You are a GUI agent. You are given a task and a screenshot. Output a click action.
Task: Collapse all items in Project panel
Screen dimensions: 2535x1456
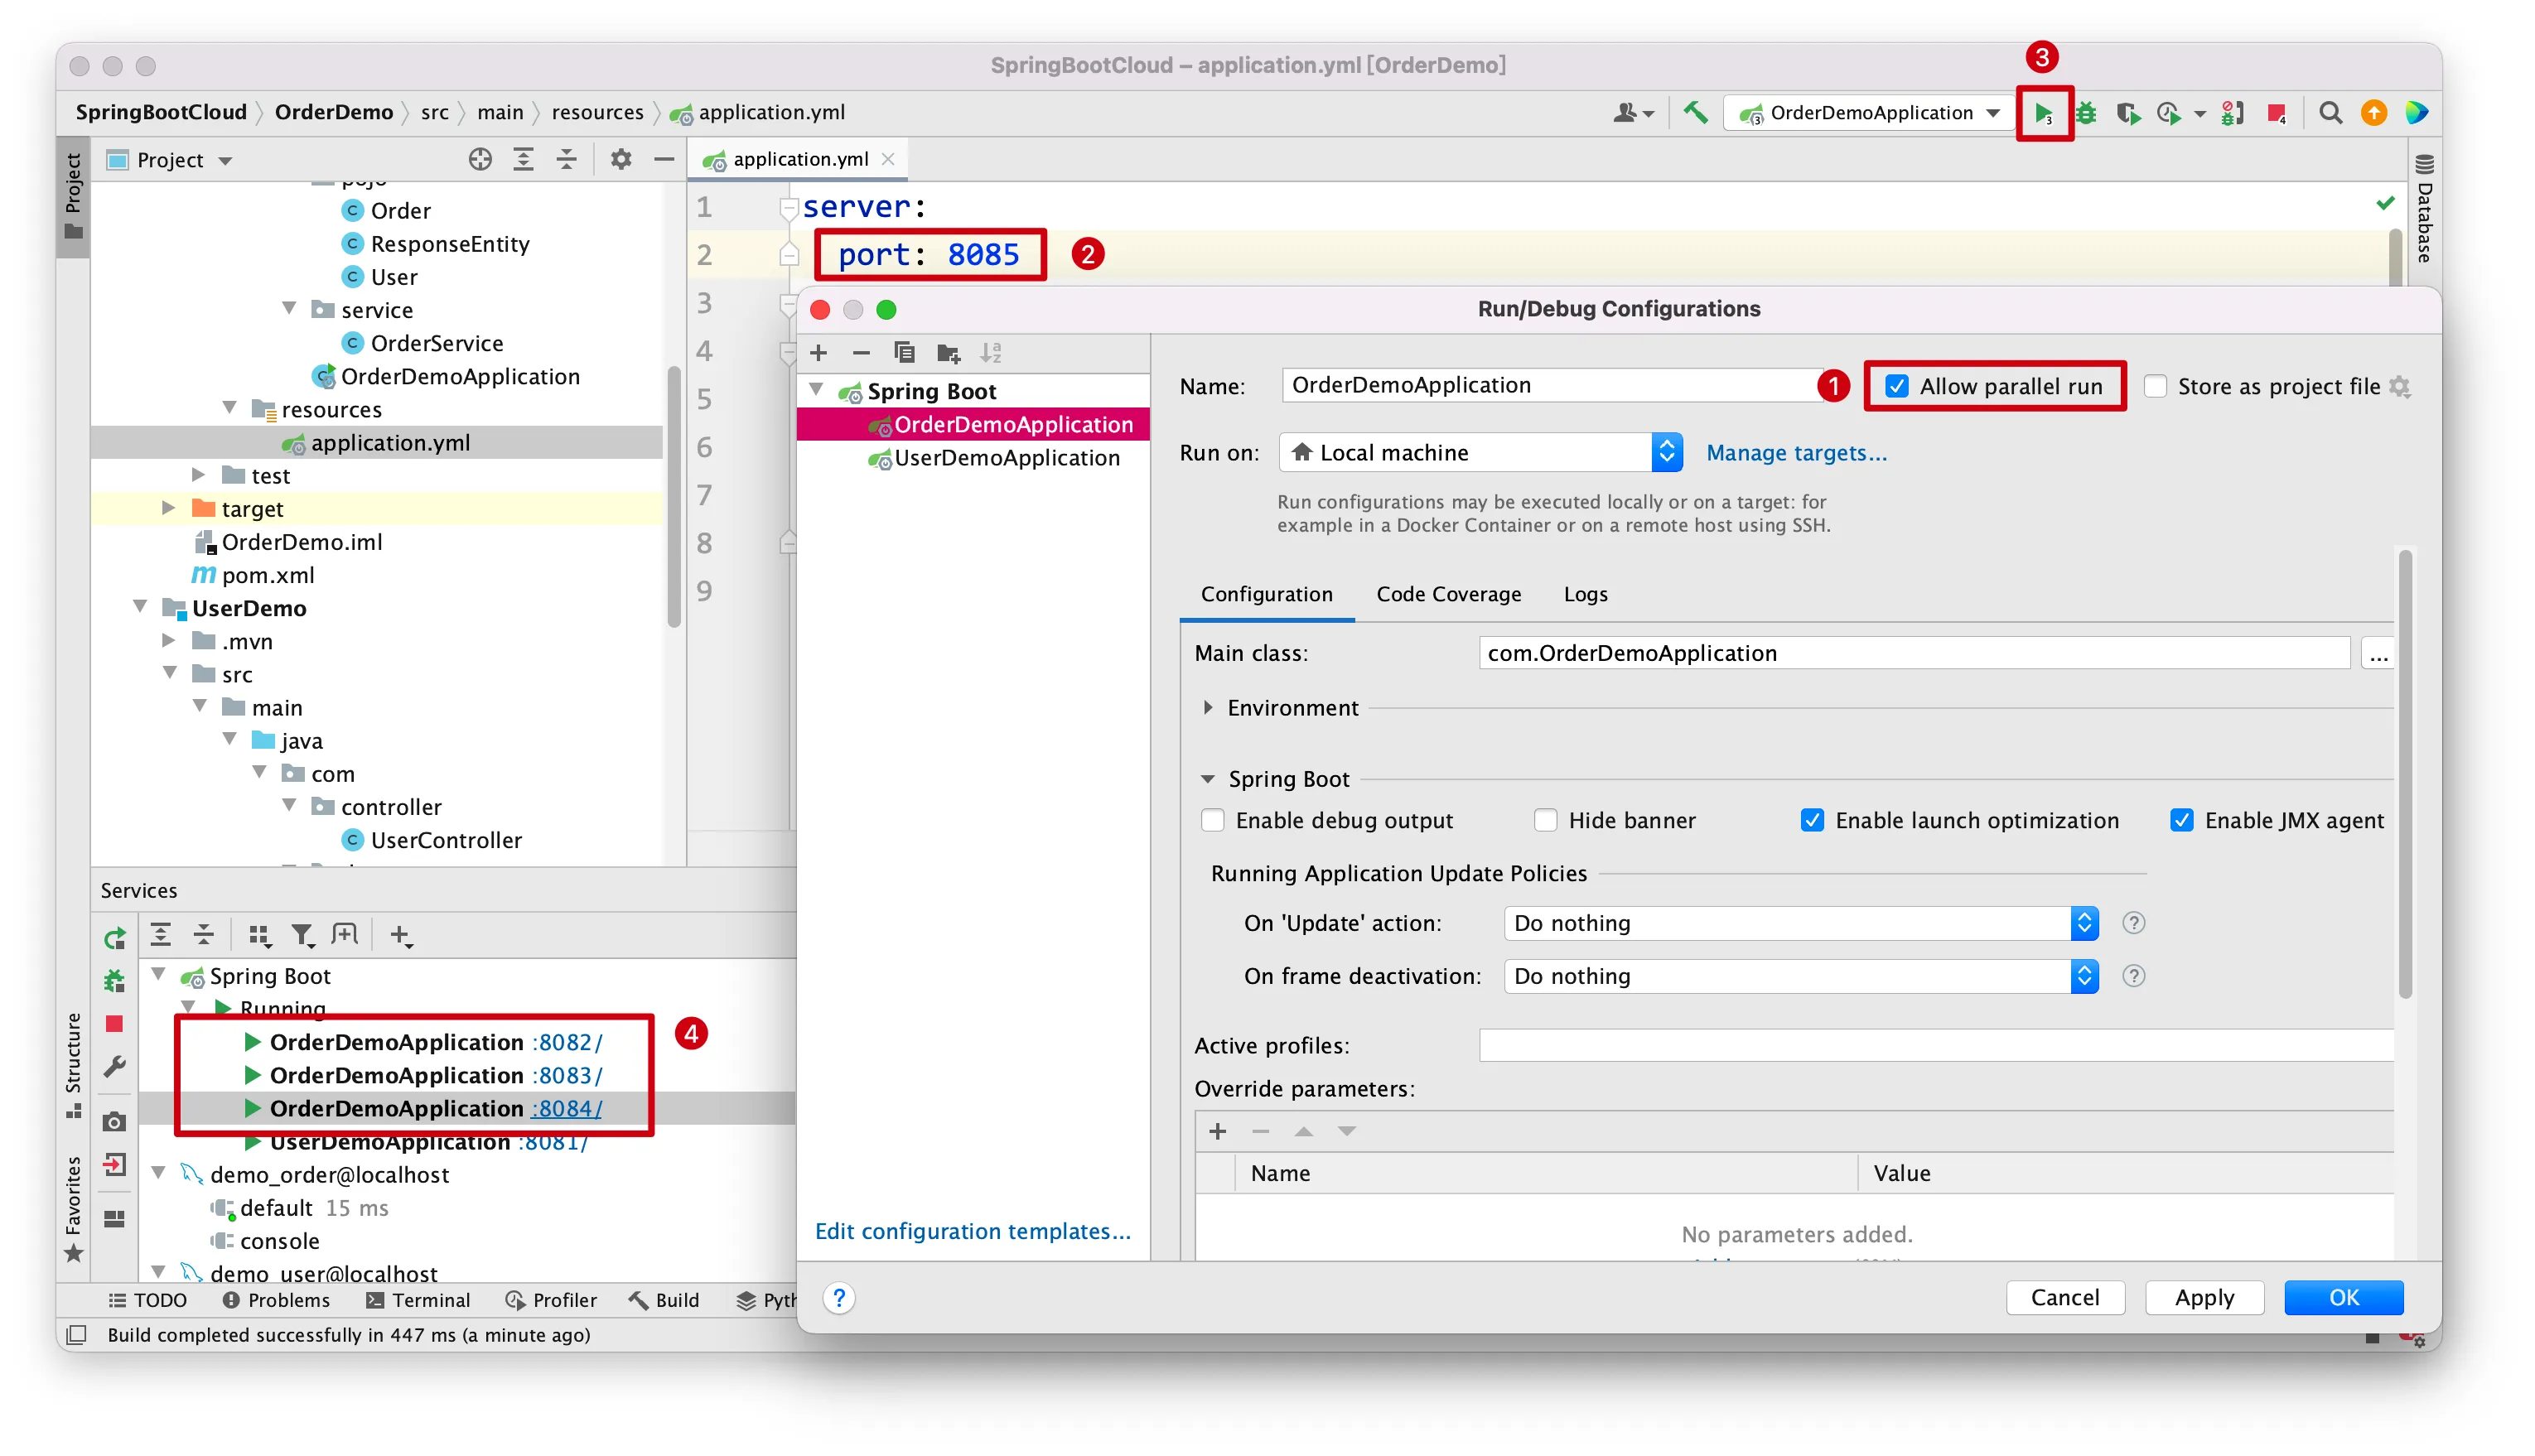point(566,160)
